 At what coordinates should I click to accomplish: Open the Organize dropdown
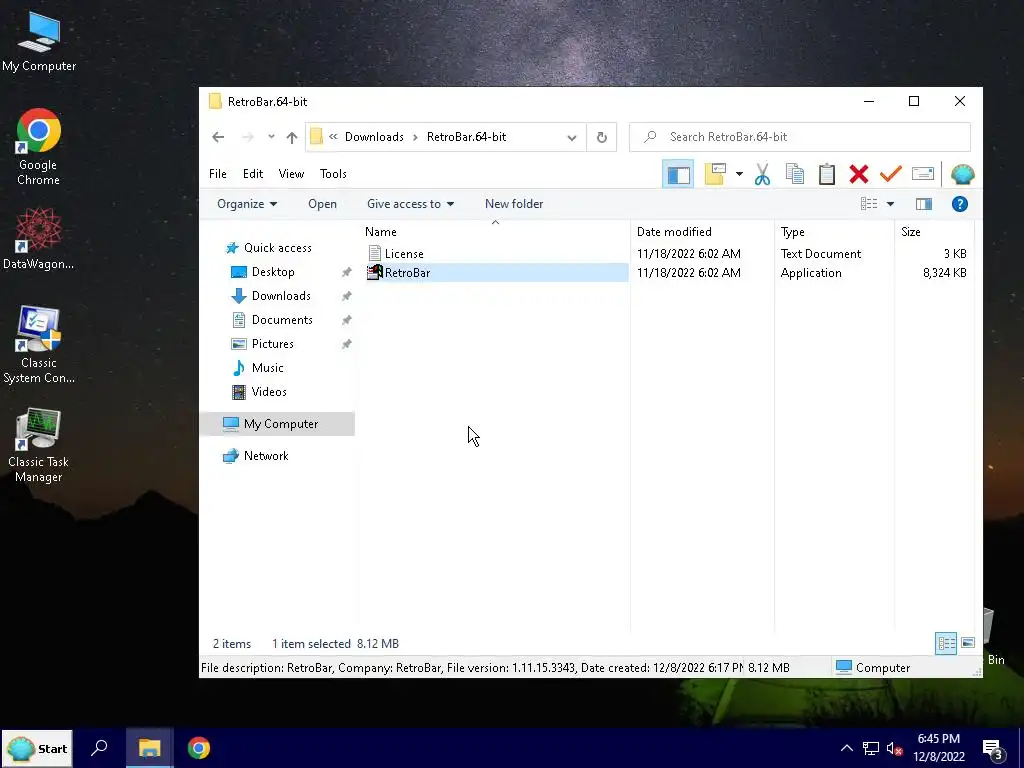pyautogui.click(x=247, y=204)
